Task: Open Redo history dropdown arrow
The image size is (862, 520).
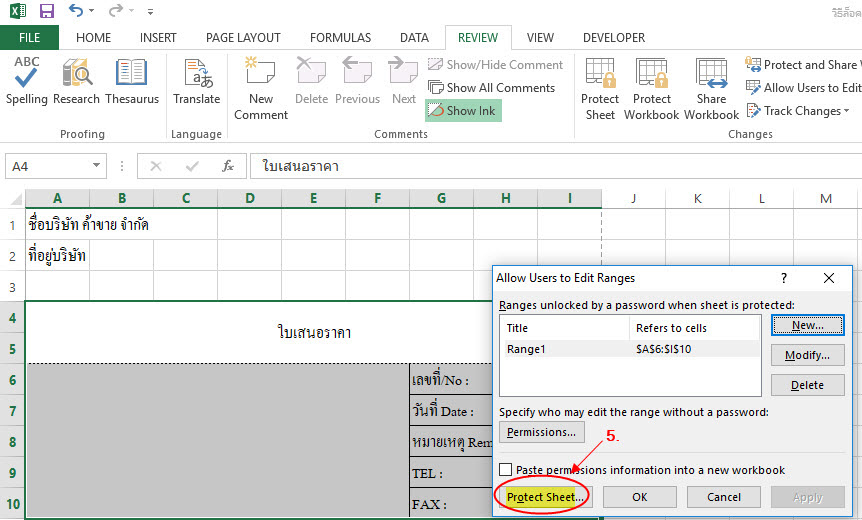Action: pos(131,10)
